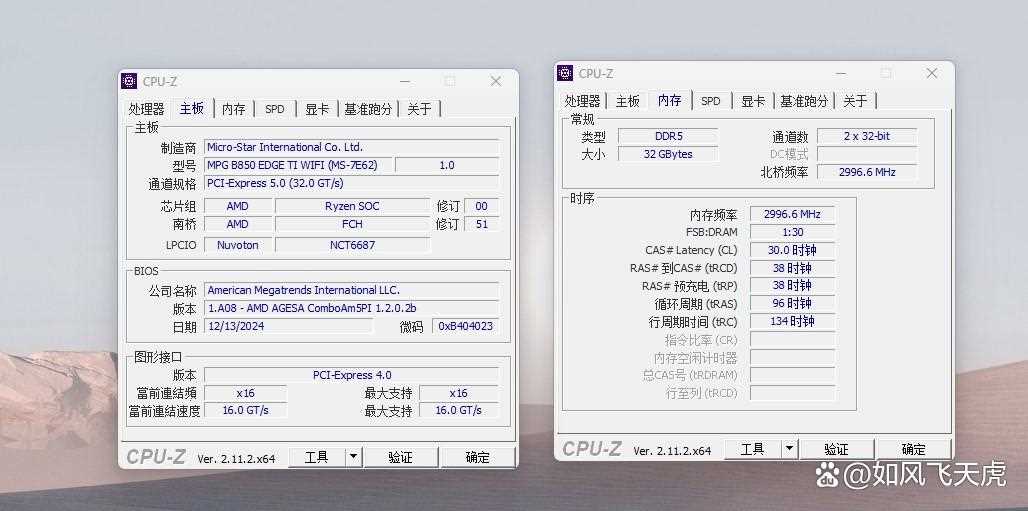Minimize the right CPU-Z window
This screenshot has width=1028, height=511.
841,73
